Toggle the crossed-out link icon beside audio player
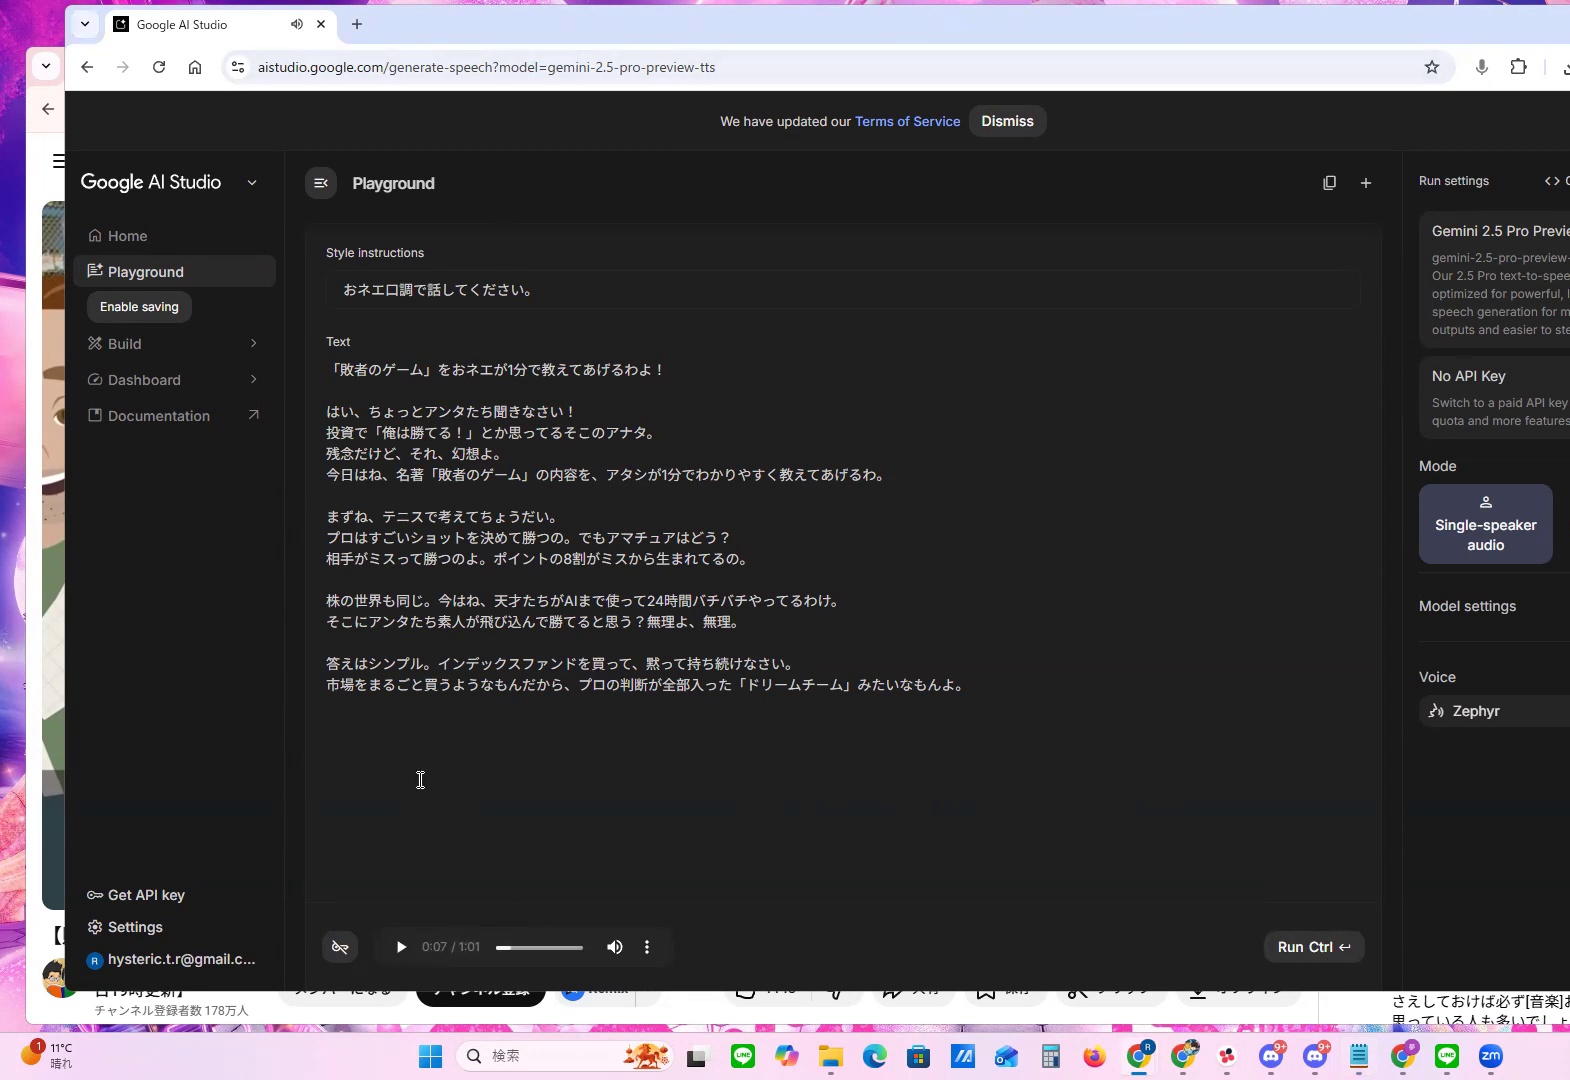Viewport: 1570px width, 1080px height. tap(340, 947)
